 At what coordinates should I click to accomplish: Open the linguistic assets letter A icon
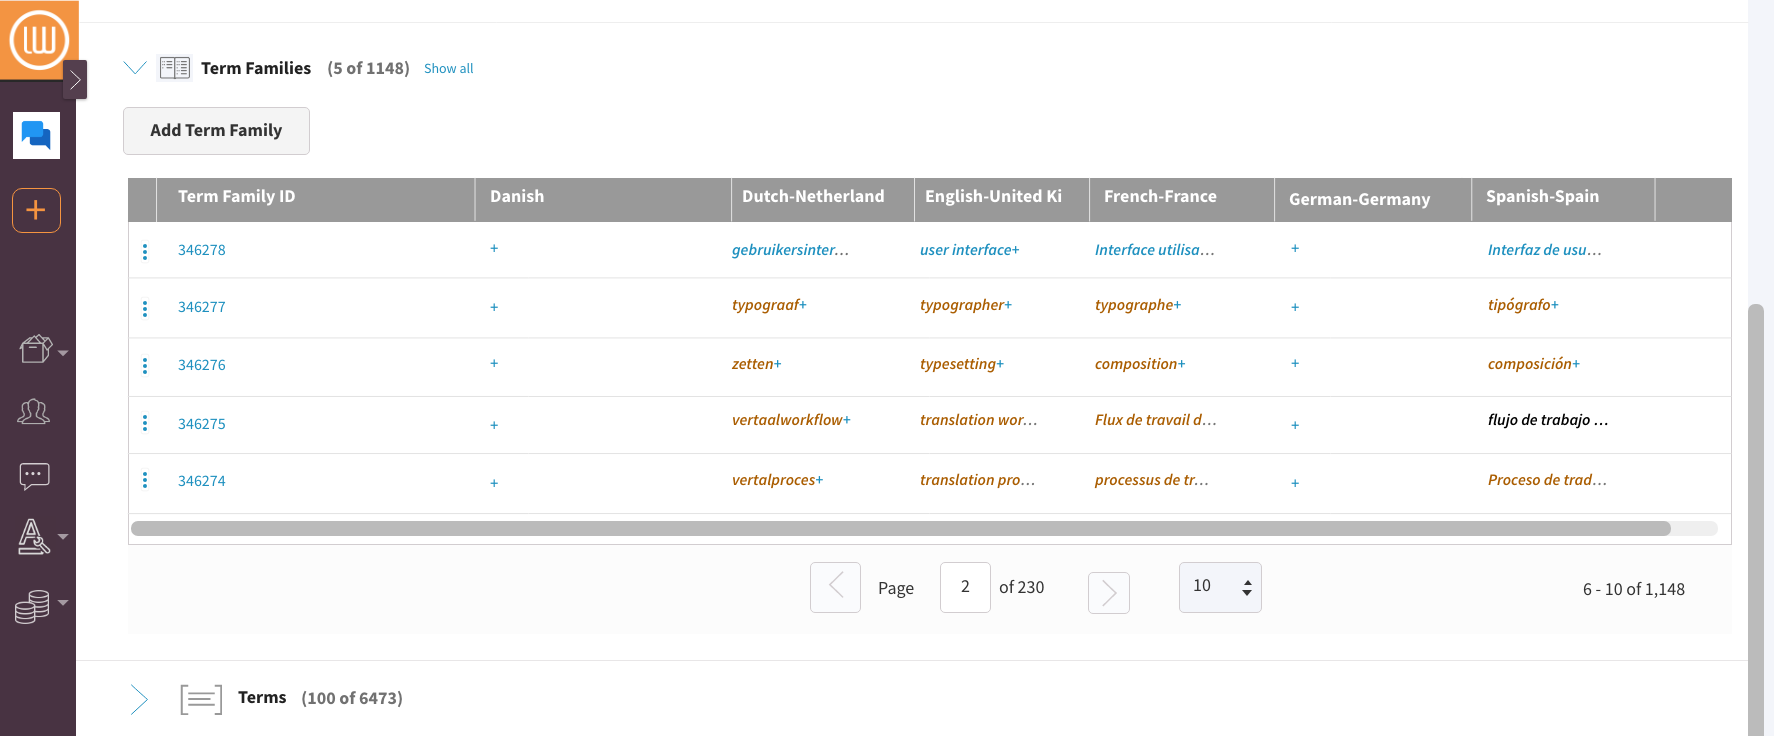[34, 537]
